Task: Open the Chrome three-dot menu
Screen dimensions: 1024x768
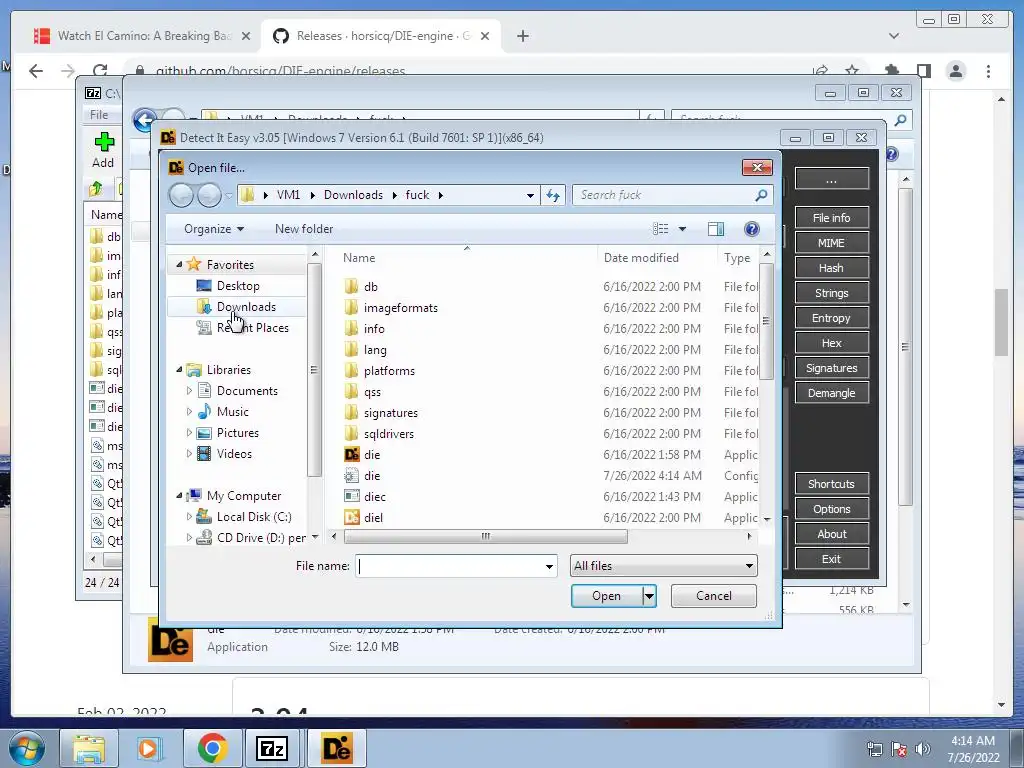Action: coord(988,71)
